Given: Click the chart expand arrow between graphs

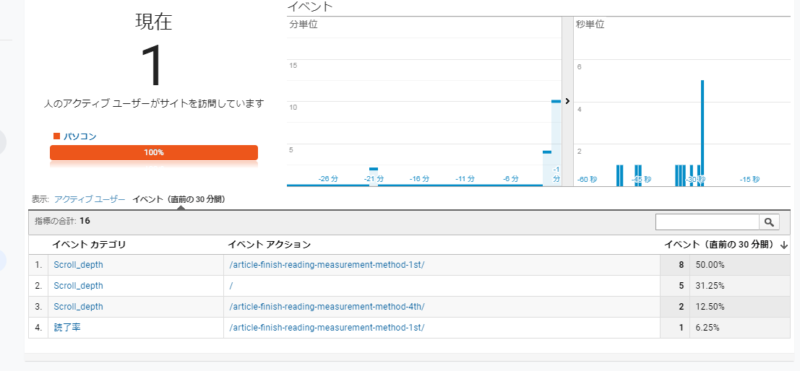Looking at the screenshot, I should (x=567, y=101).
